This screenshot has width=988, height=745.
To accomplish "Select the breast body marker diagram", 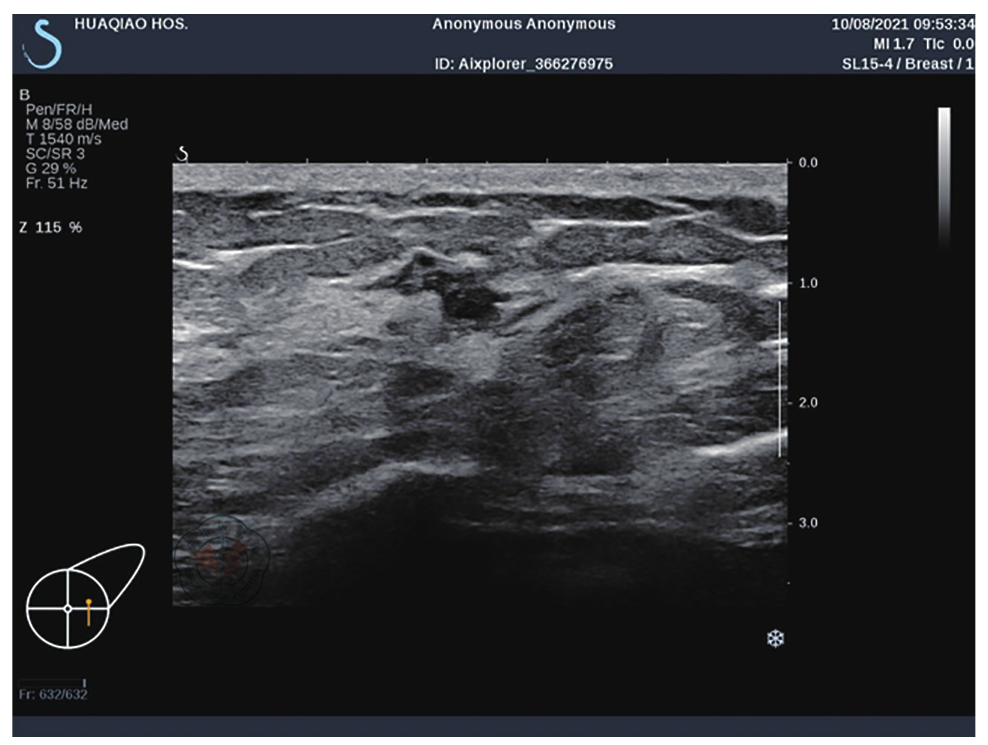I will pos(85,595).
